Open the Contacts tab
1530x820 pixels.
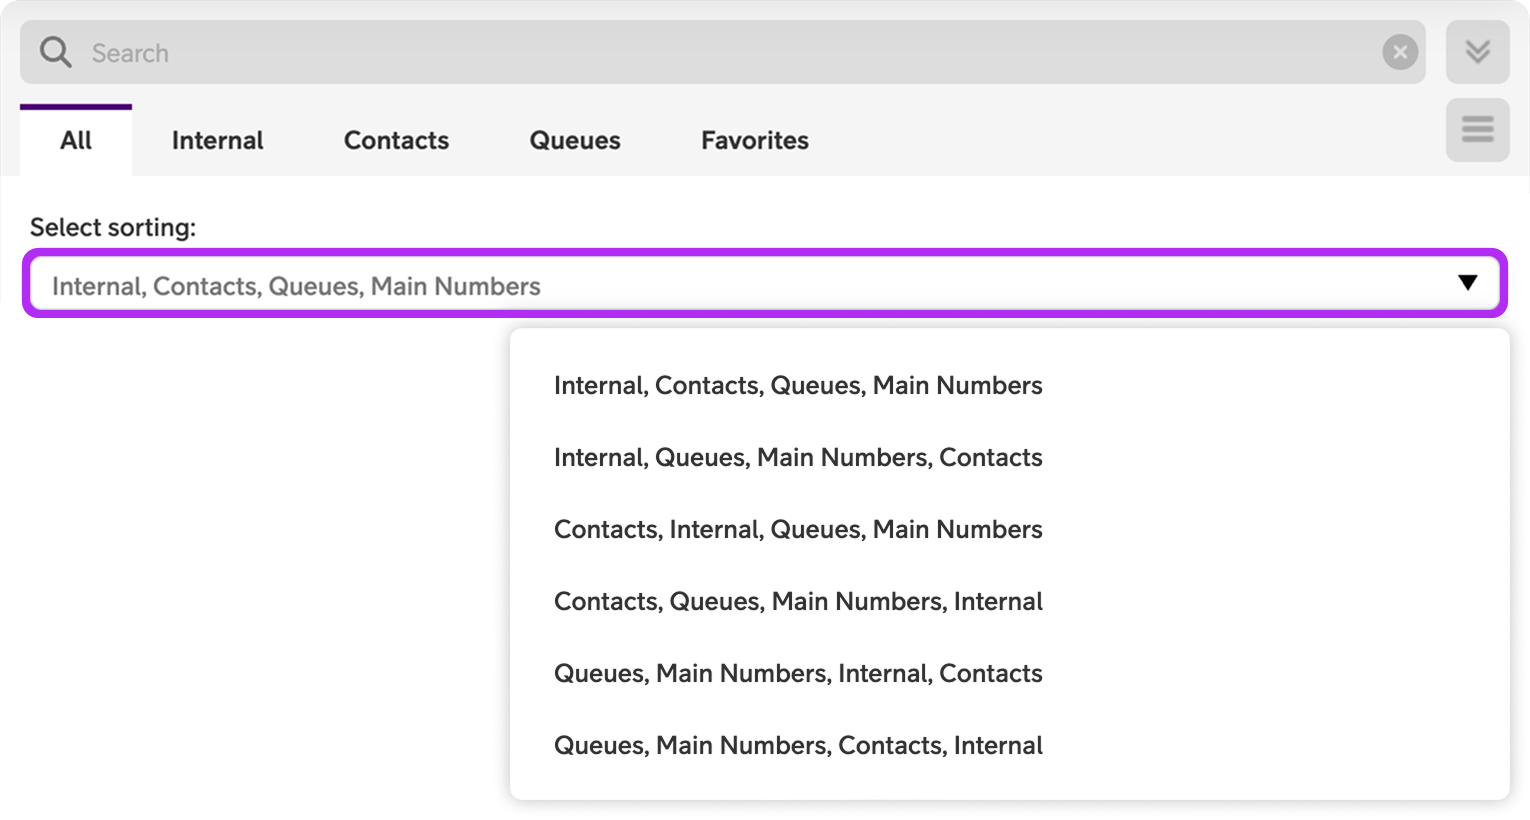coord(396,141)
